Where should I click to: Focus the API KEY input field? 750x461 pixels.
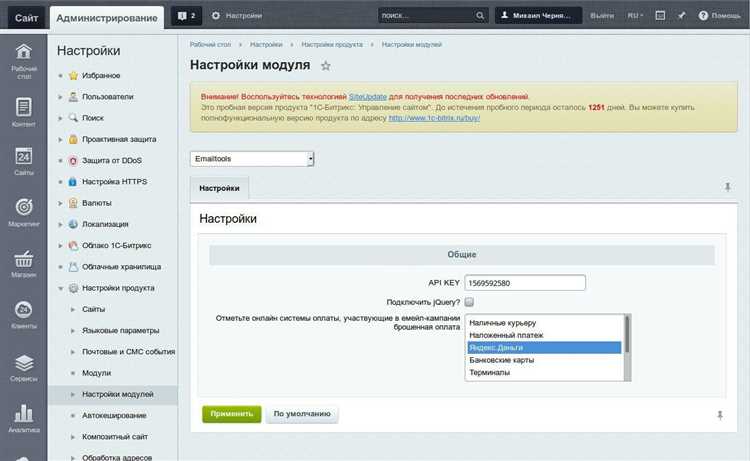[525, 283]
